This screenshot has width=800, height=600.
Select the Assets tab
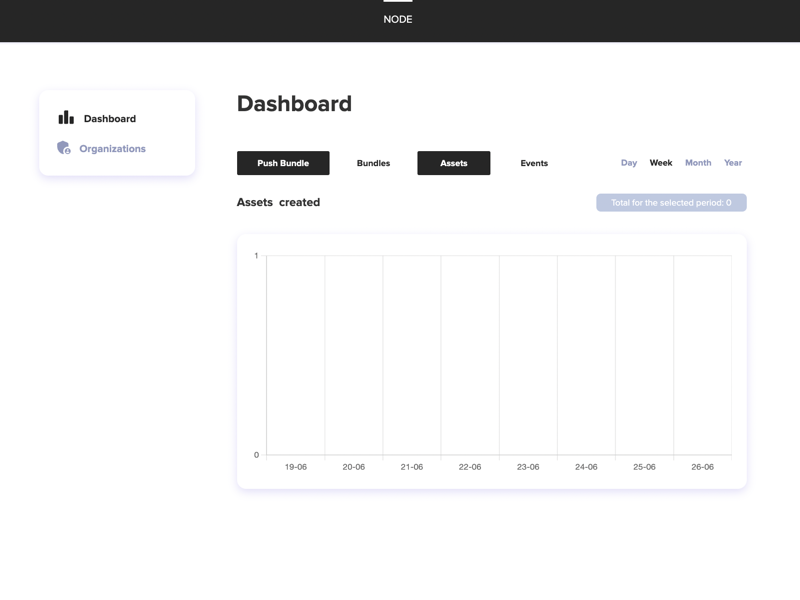point(453,163)
